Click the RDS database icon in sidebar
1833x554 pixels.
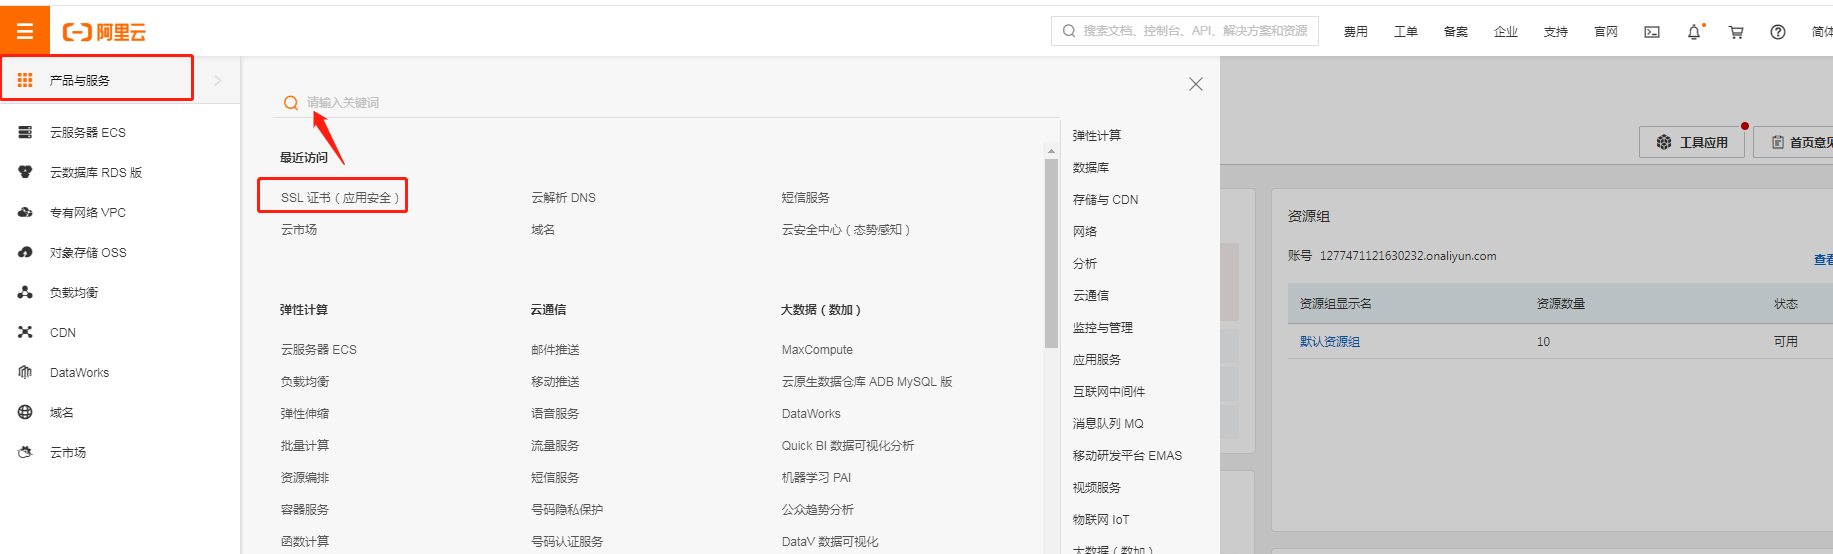25,172
